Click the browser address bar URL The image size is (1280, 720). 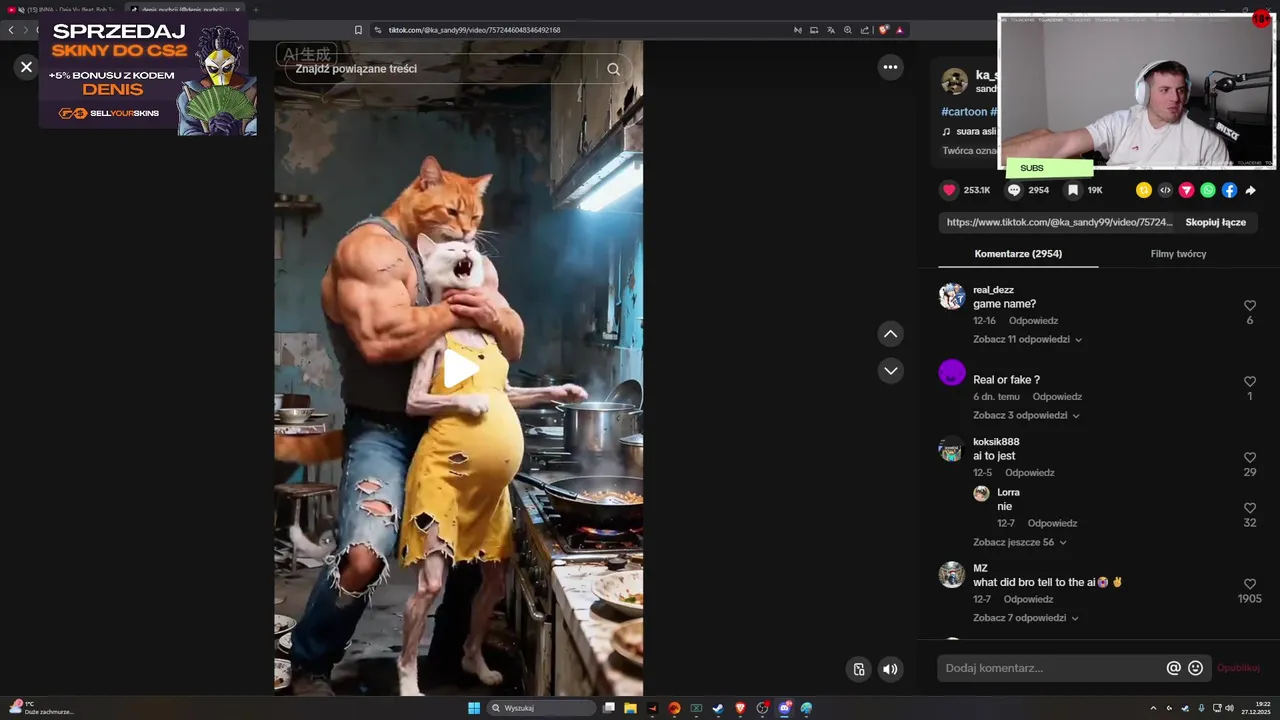474,30
